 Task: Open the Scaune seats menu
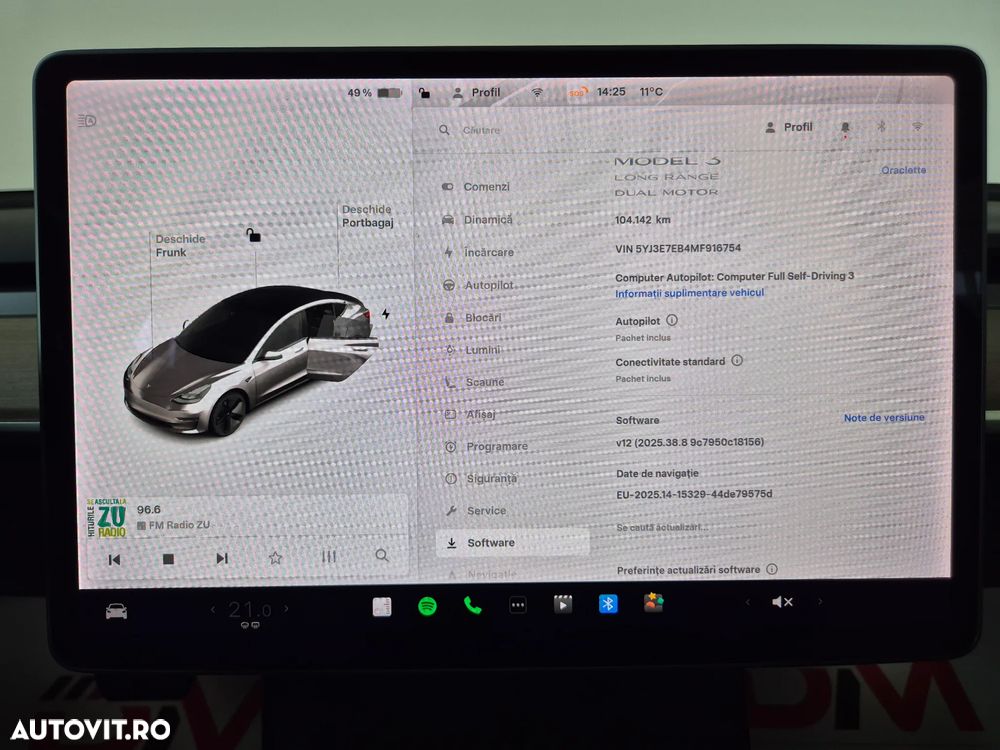tap(475, 382)
